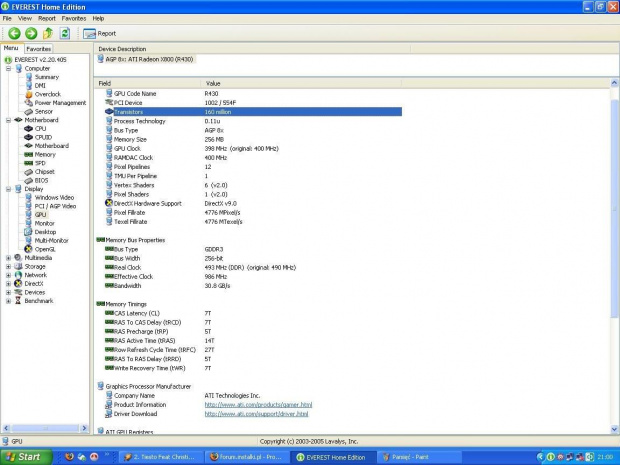Open Power Management in the tree
The image size is (620, 465).
pos(59,102)
